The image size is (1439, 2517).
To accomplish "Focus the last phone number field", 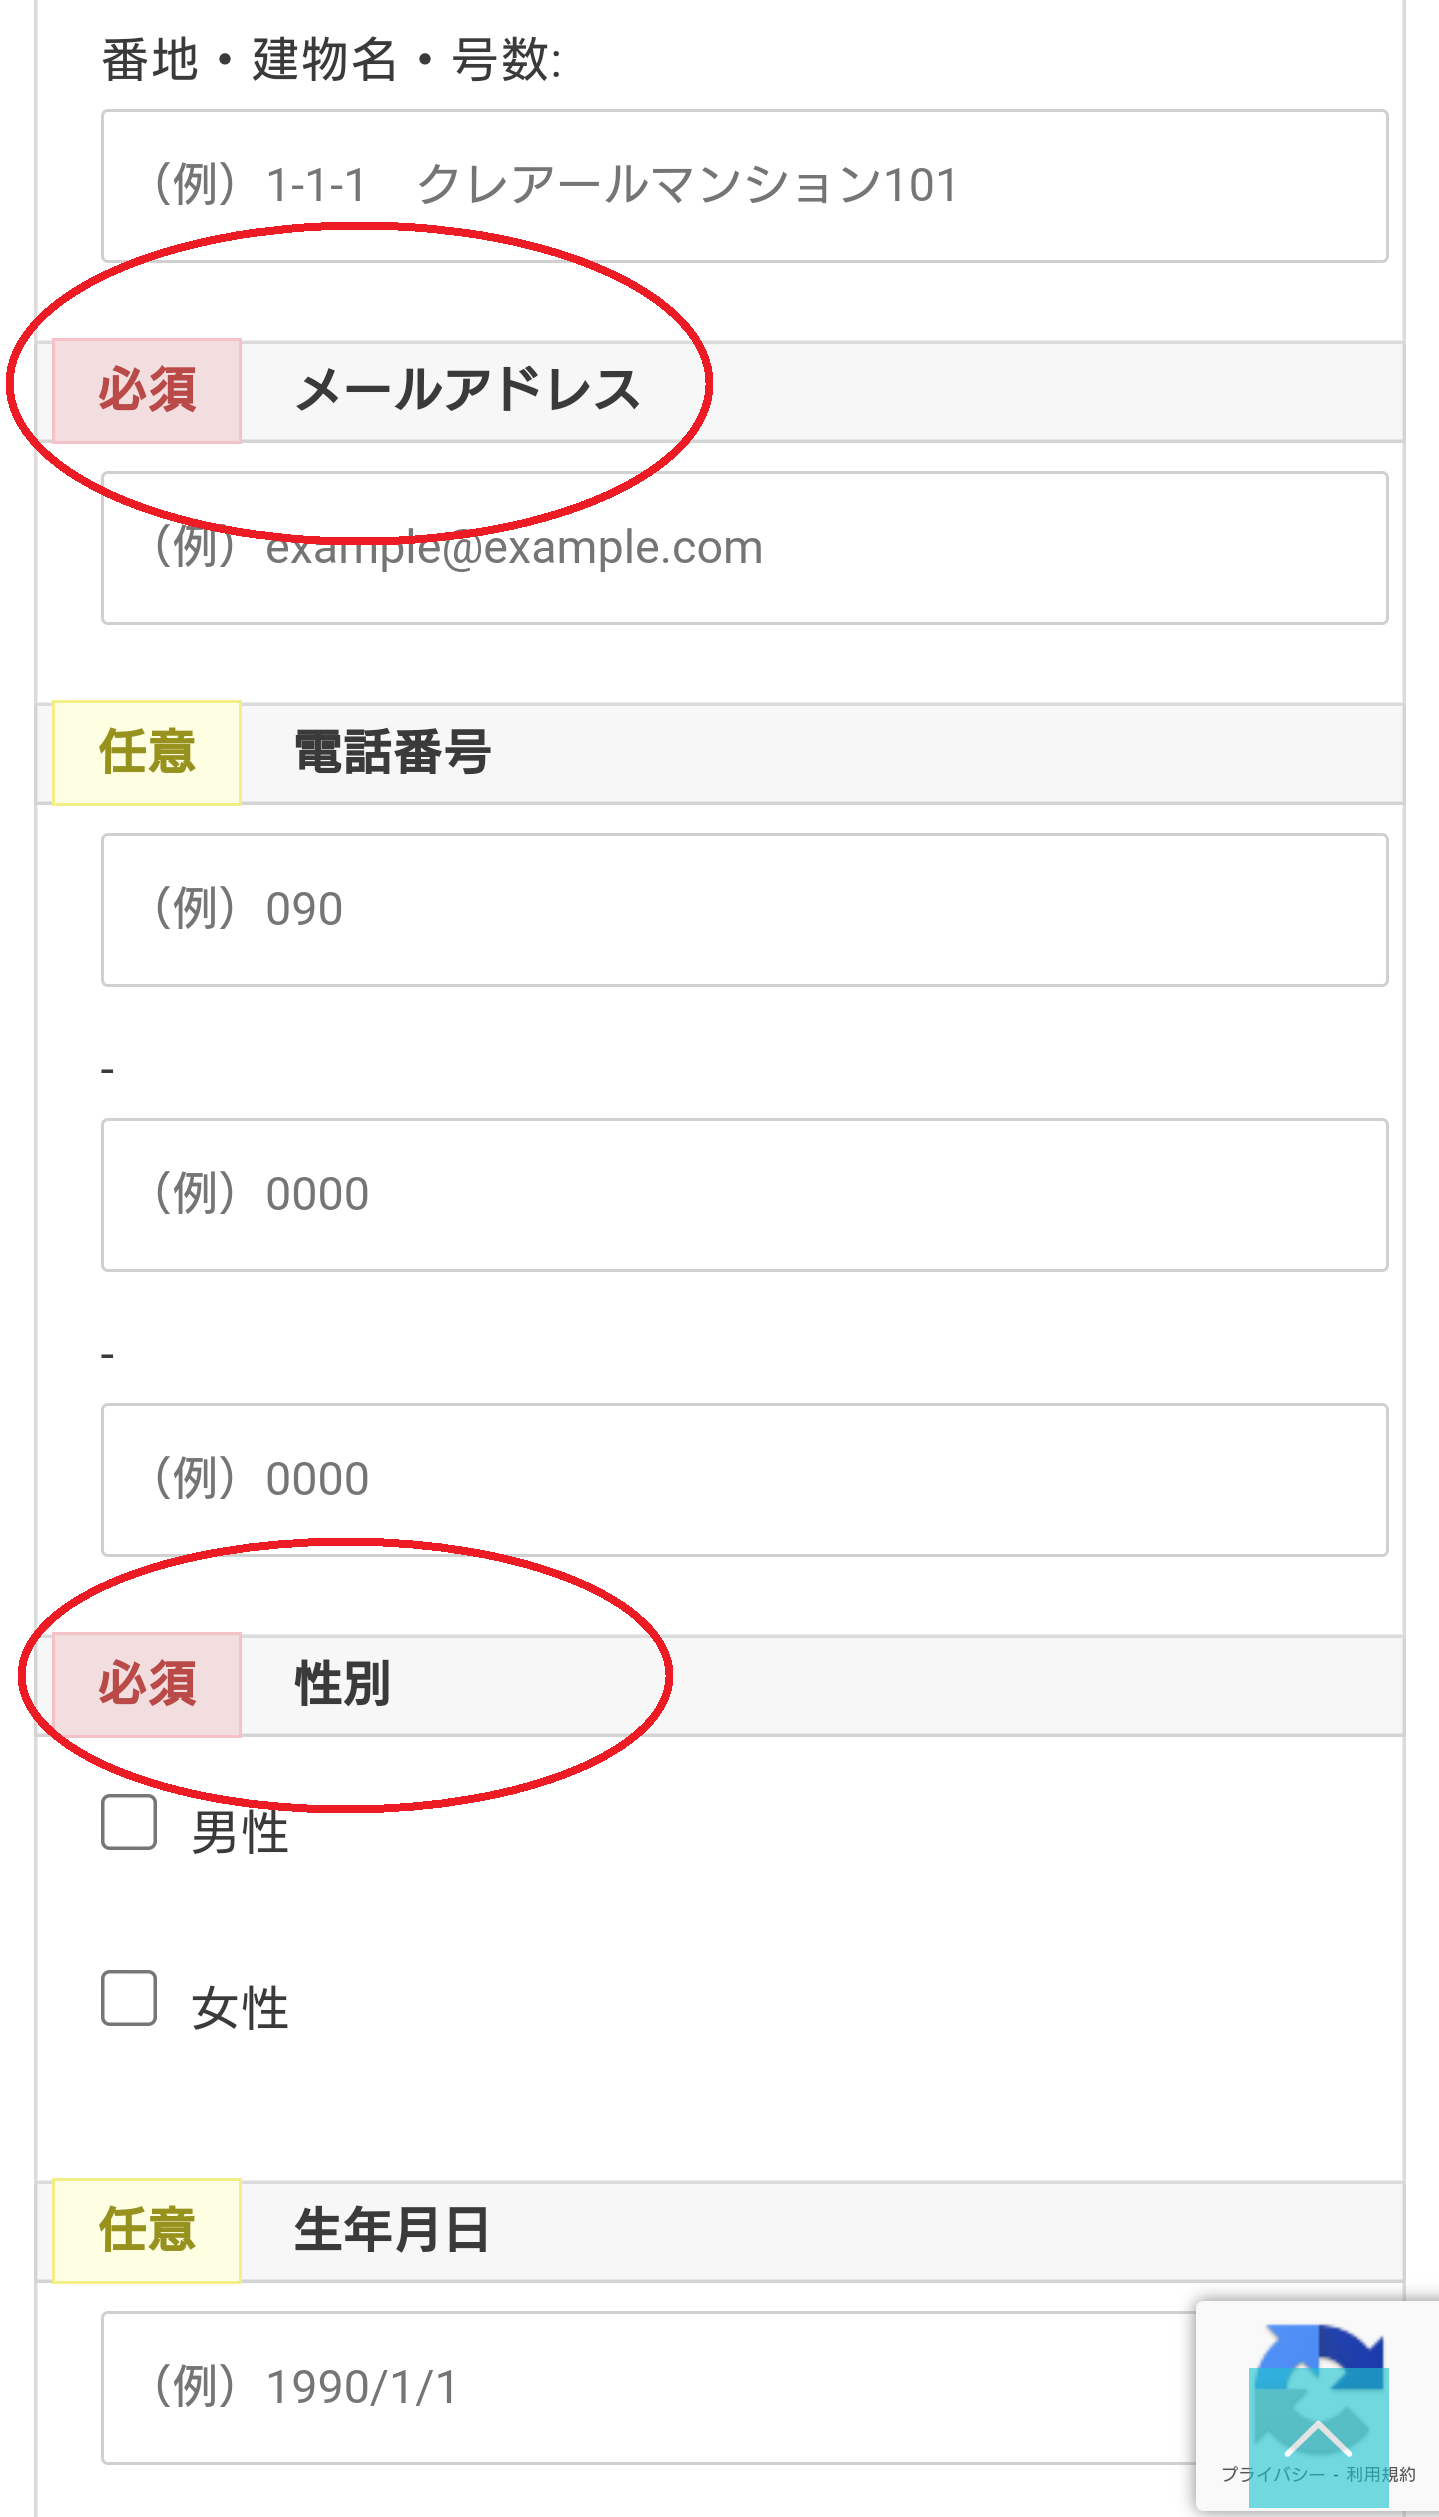I will pyautogui.click(x=744, y=1480).
